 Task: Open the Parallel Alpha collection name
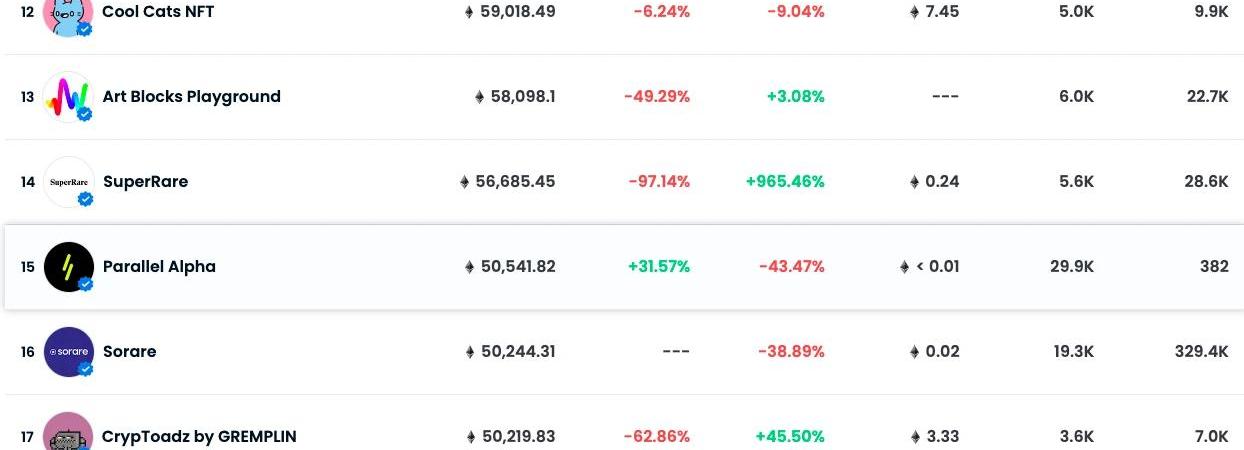click(159, 267)
